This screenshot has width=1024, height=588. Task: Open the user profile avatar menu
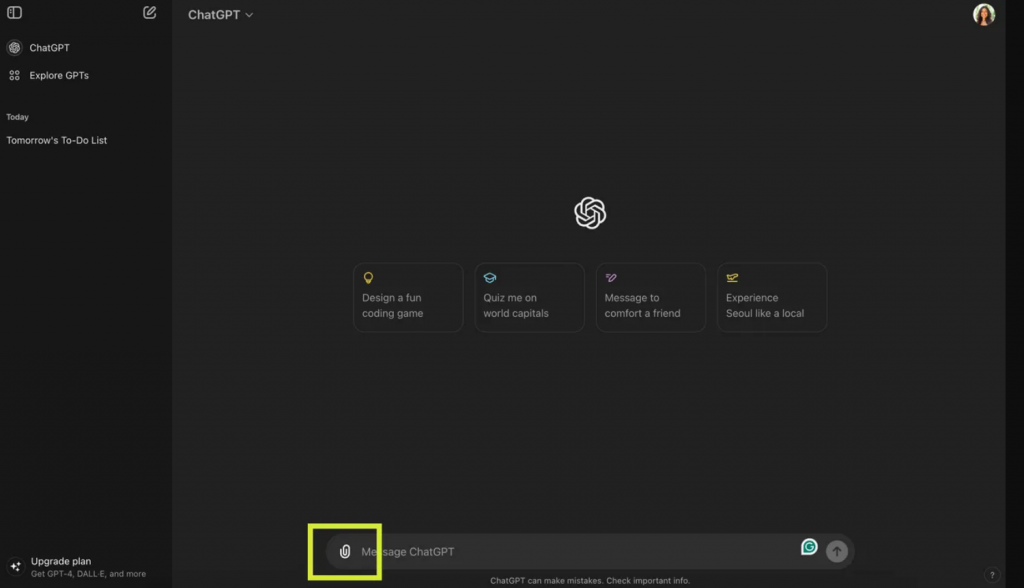pyautogui.click(x=984, y=14)
